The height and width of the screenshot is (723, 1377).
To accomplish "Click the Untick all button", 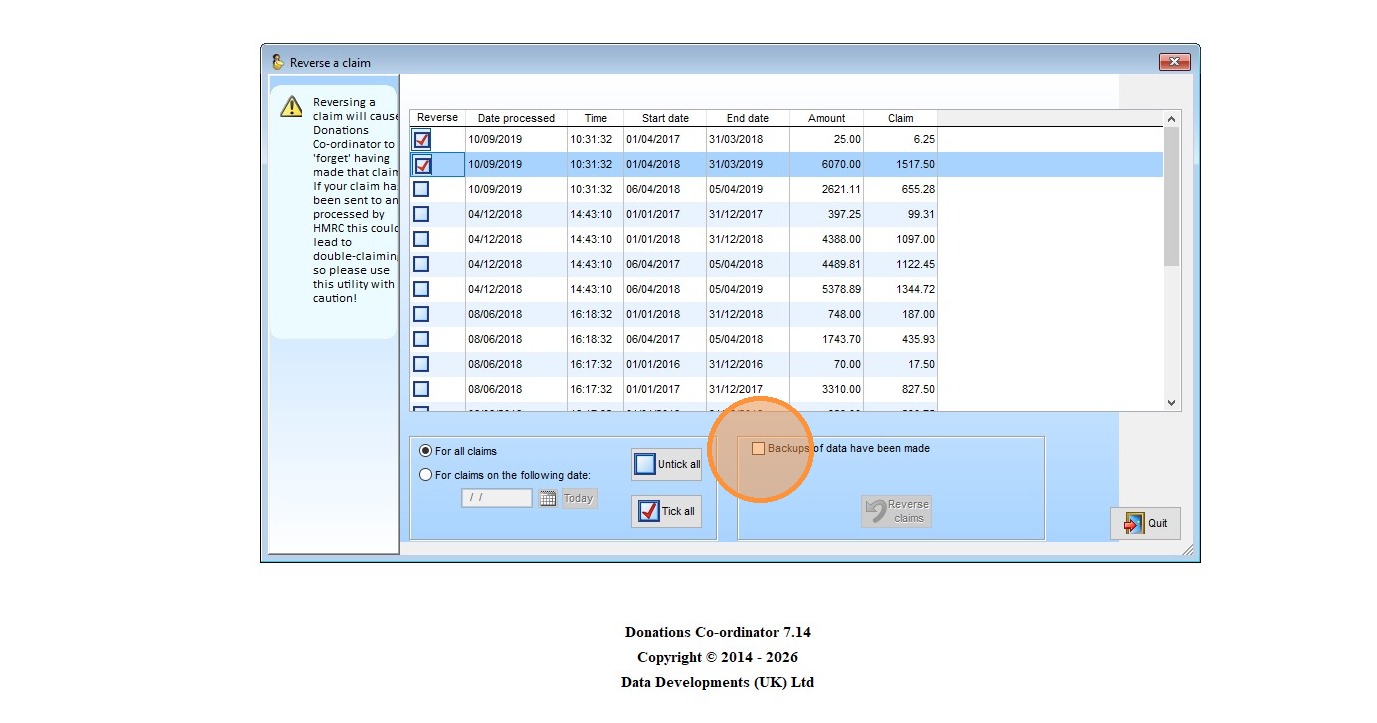I will coord(666,464).
